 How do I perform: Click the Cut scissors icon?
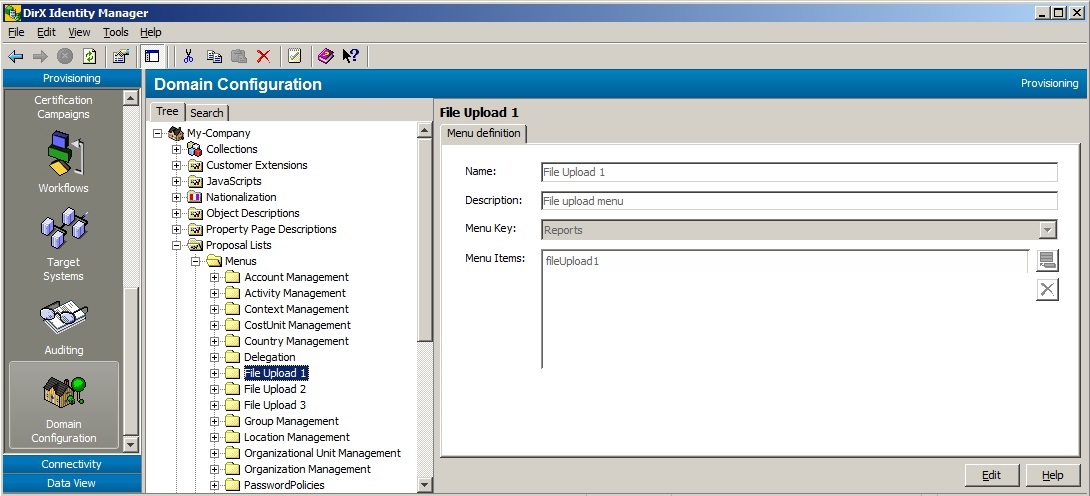pyautogui.click(x=188, y=56)
